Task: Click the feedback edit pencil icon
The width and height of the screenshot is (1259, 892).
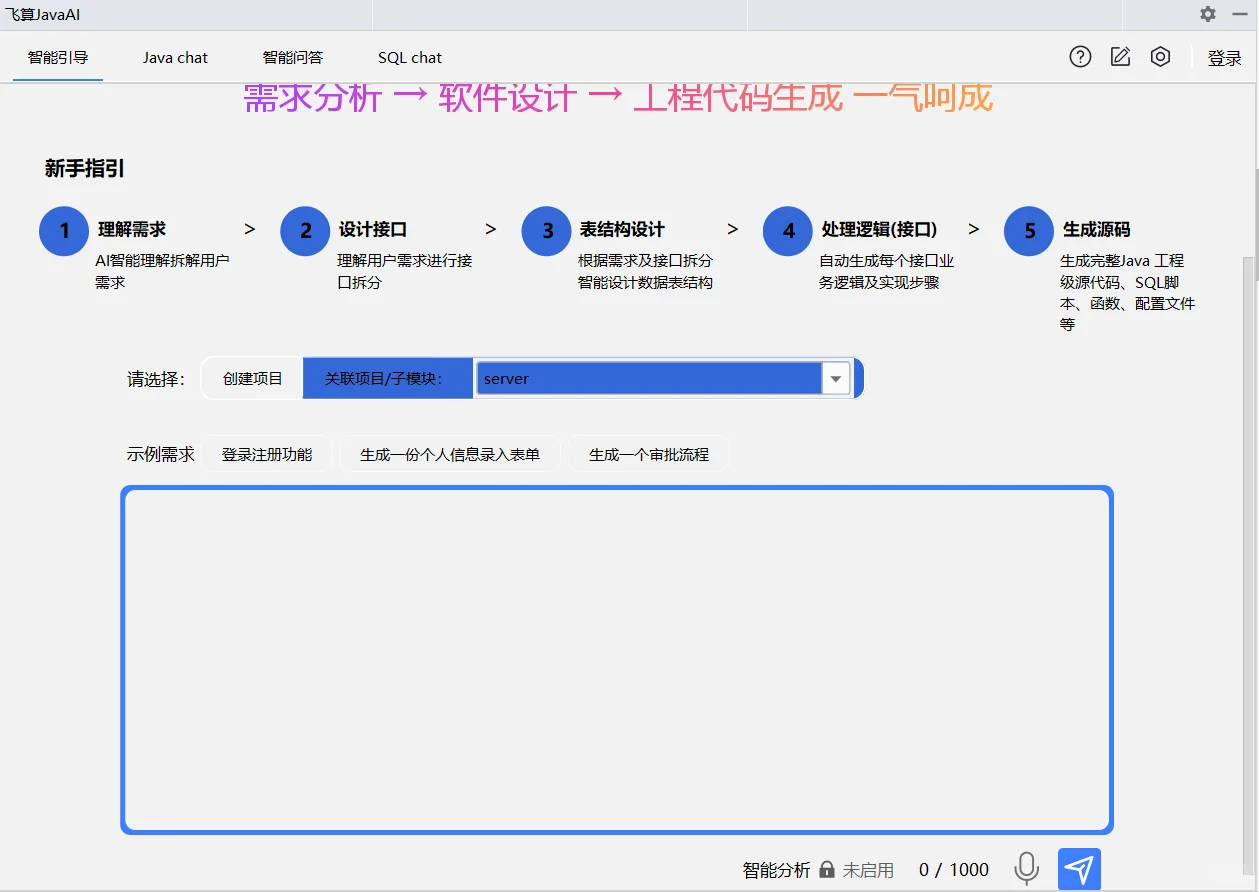Action: (1120, 57)
